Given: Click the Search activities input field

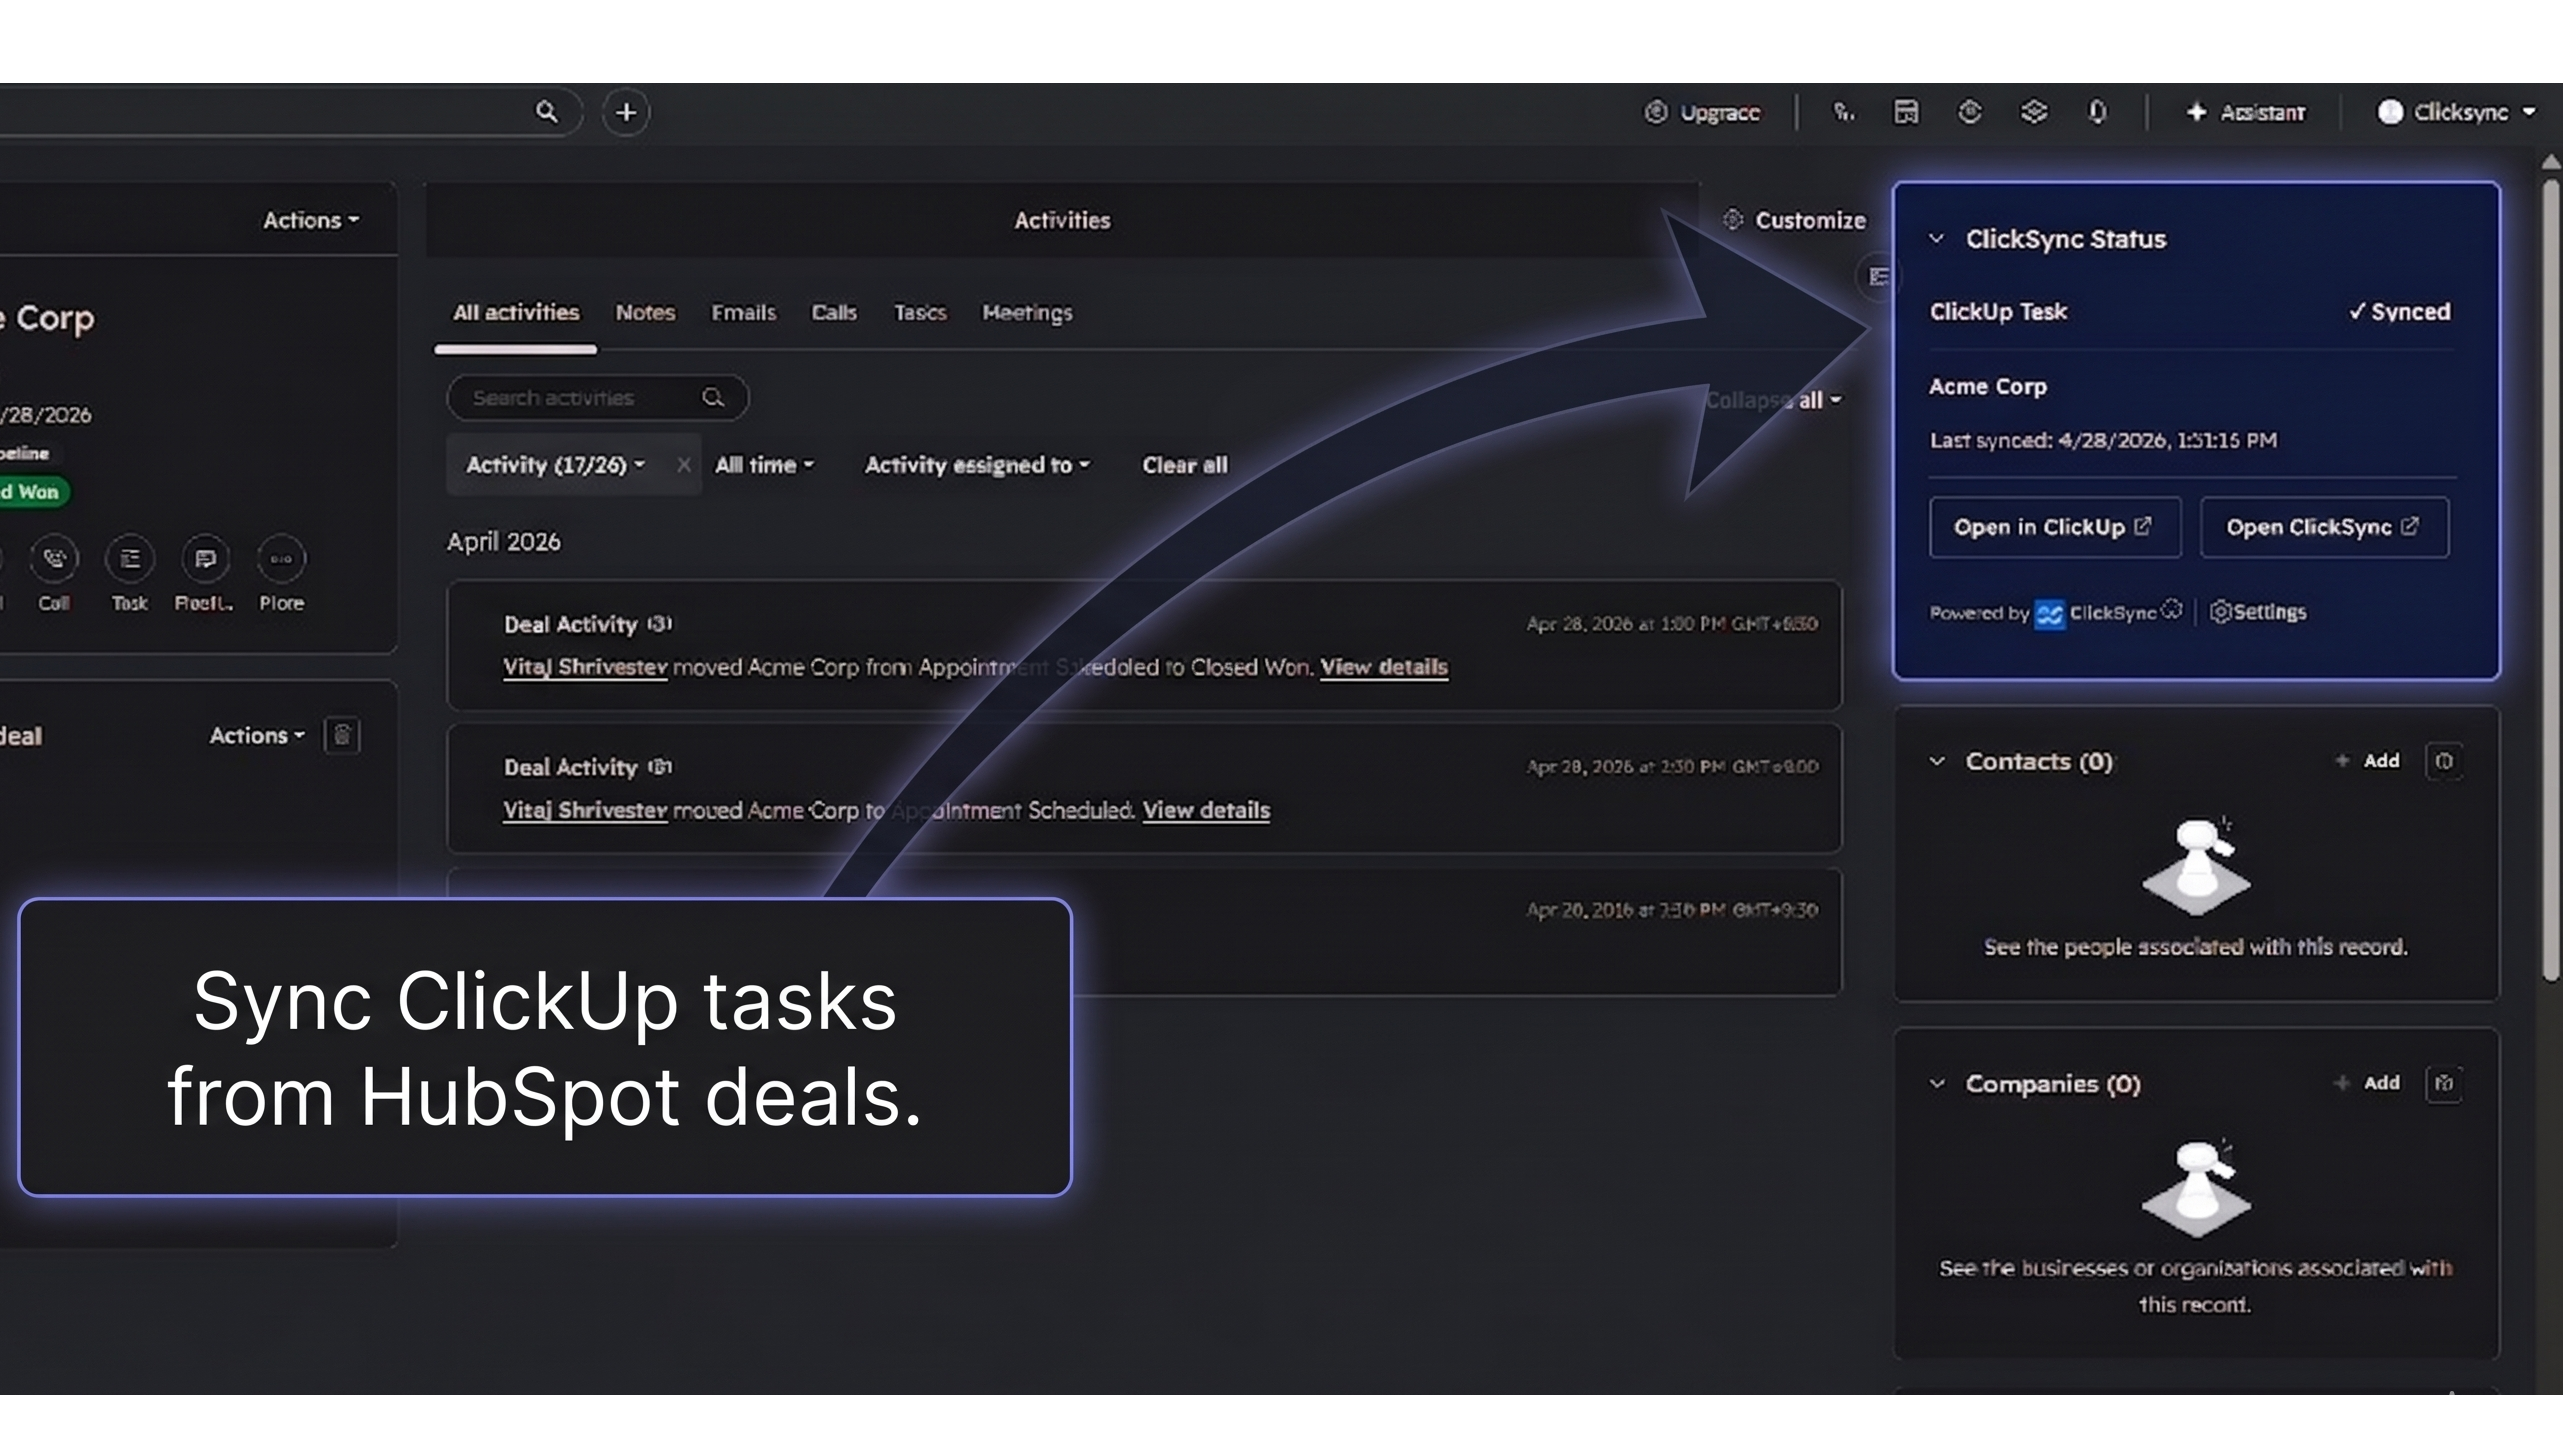Looking at the screenshot, I should [x=597, y=398].
